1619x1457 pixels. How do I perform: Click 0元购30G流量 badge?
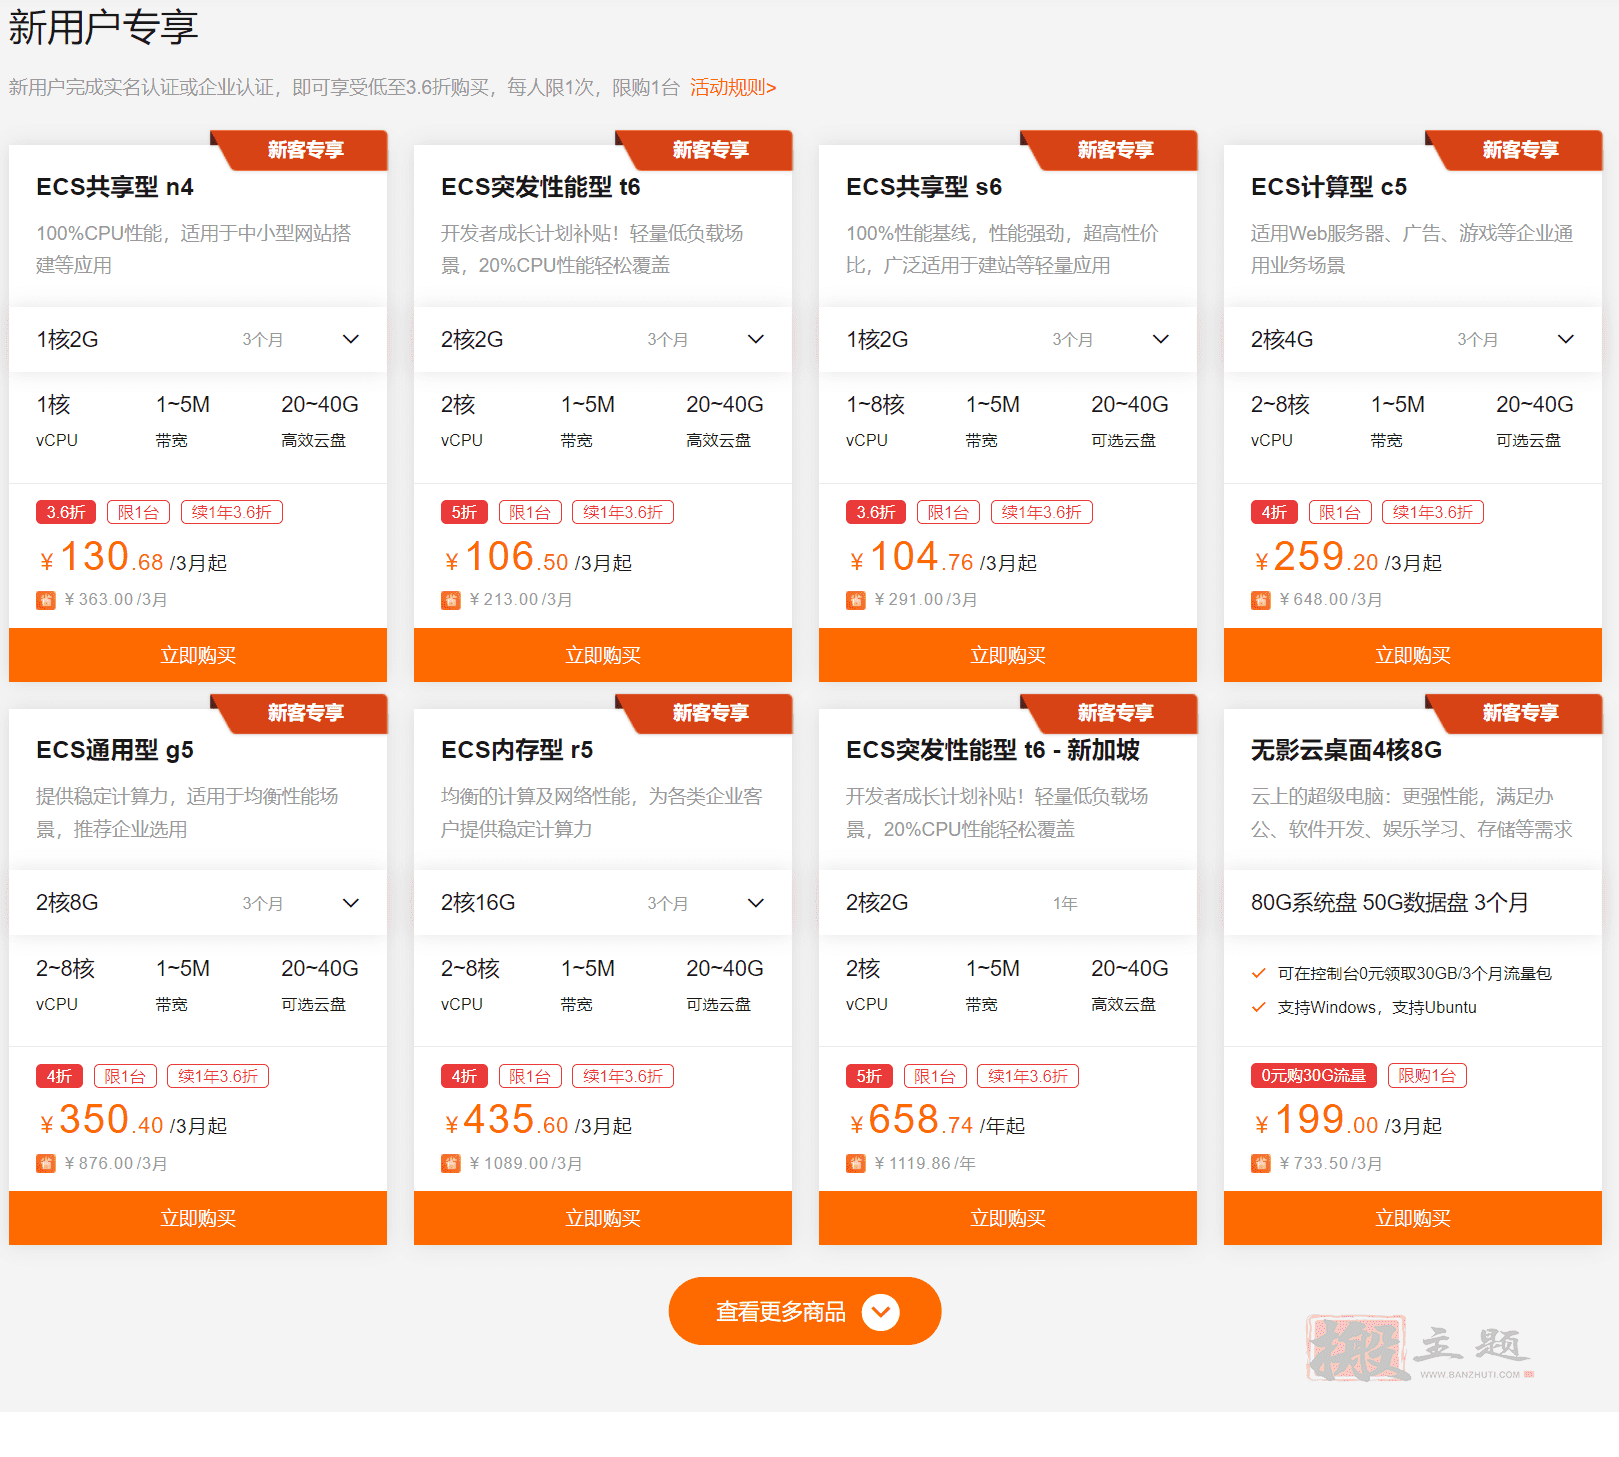pyautogui.click(x=1314, y=1075)
